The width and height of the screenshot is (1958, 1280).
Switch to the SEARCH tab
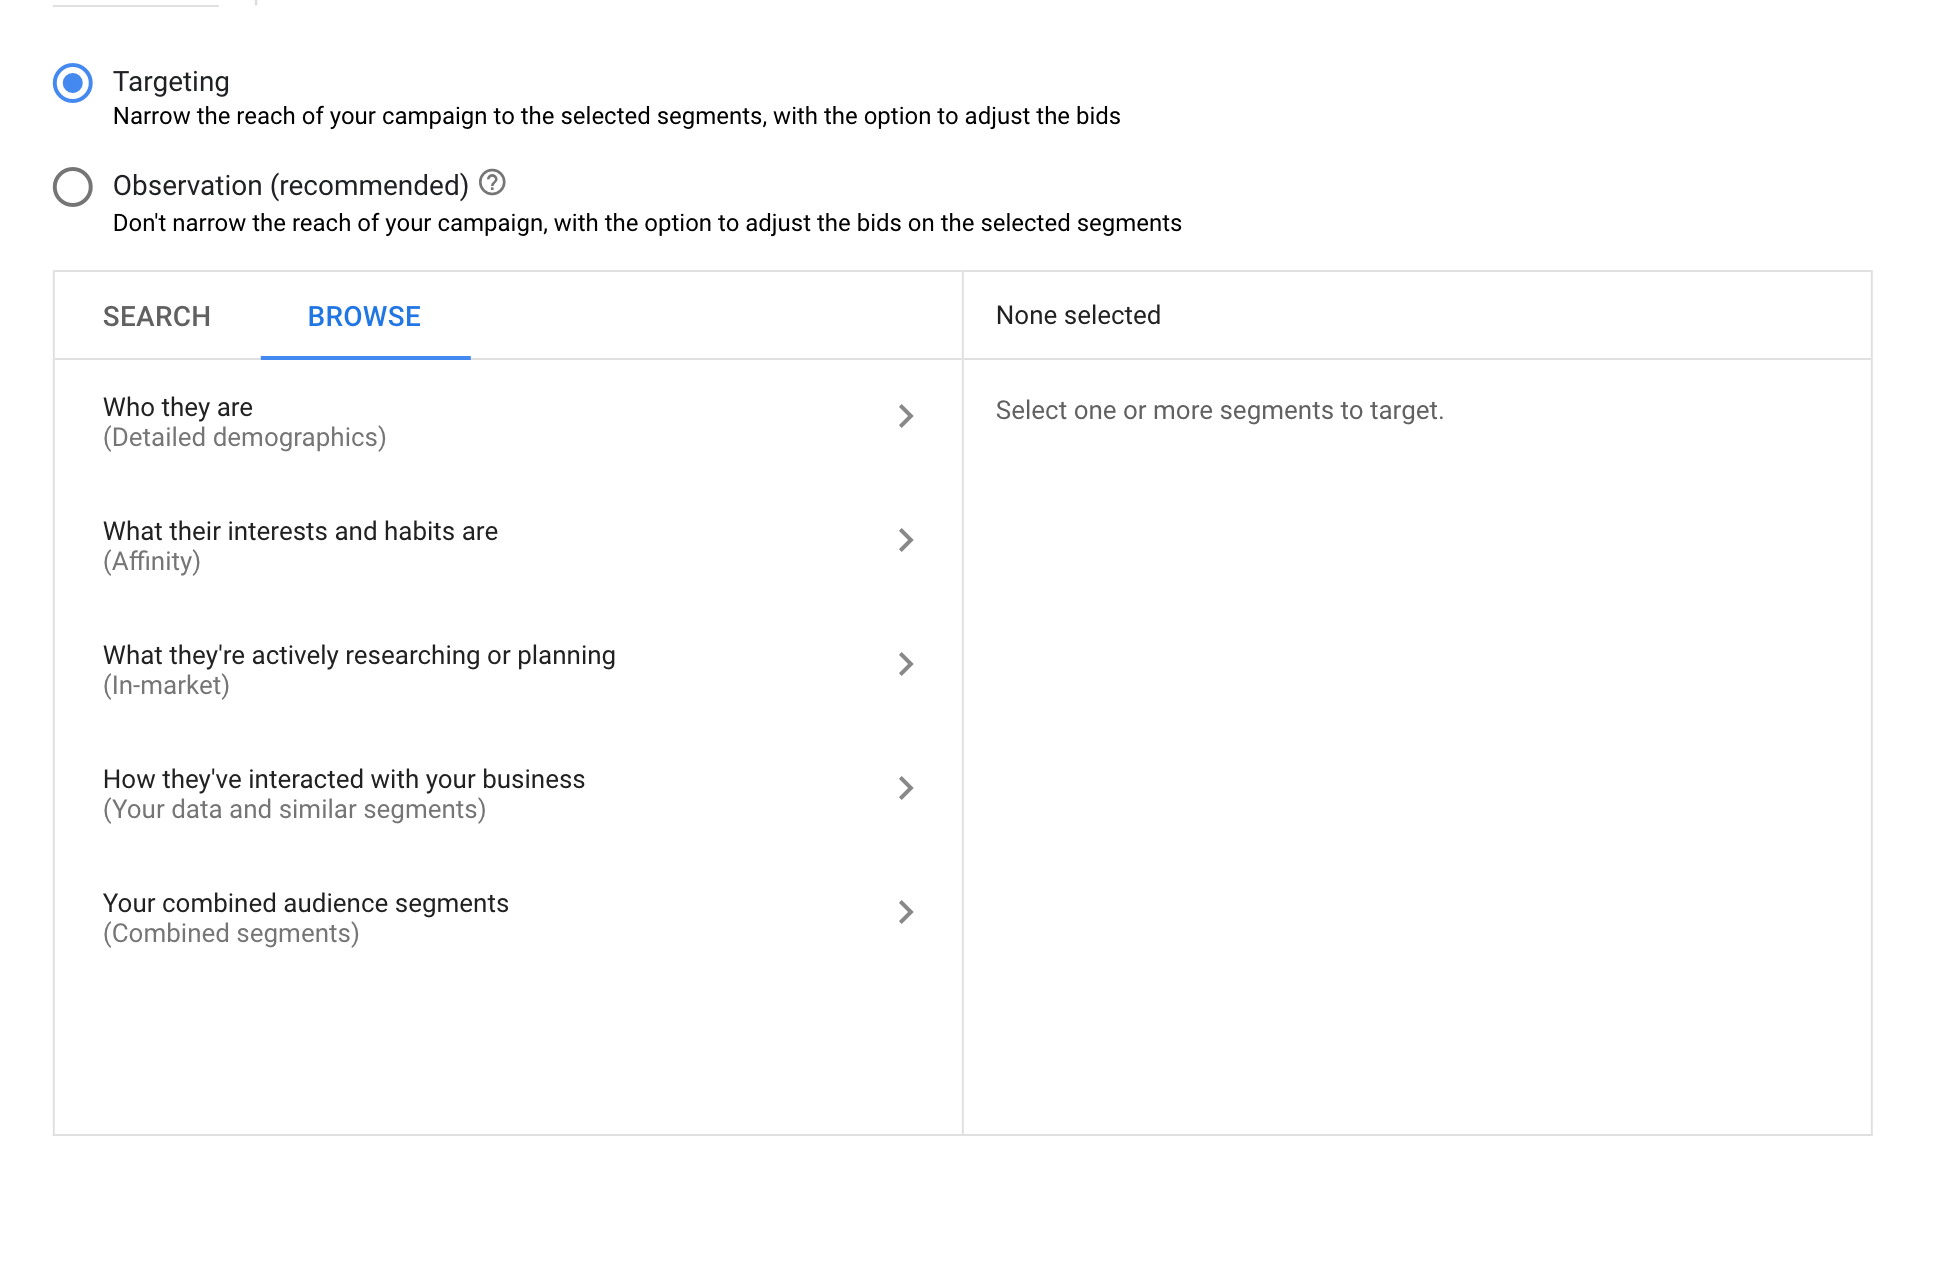tap(156, 316)
